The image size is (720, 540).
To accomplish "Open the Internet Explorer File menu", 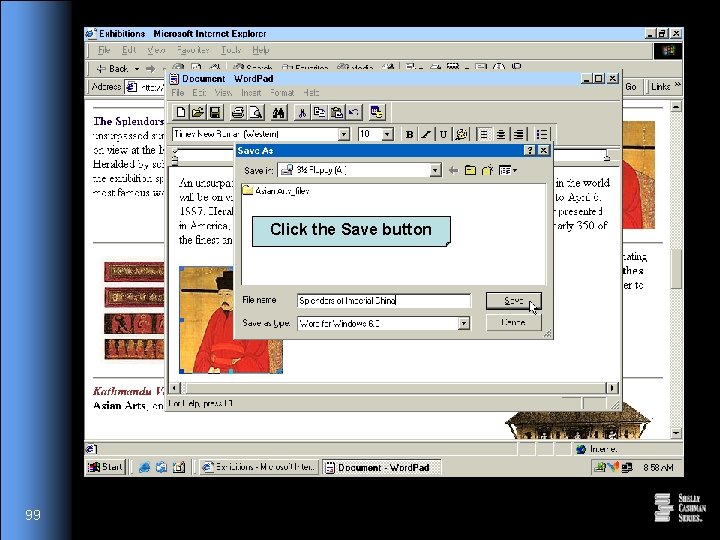I will 104,50.
